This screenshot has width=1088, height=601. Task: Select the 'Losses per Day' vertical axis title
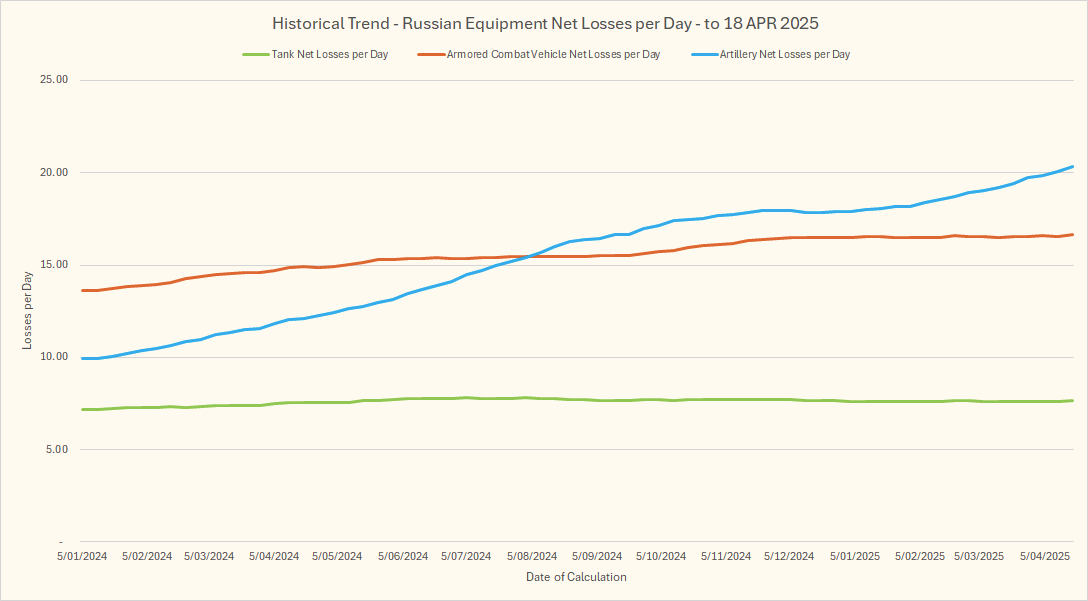tap(27, 311)
